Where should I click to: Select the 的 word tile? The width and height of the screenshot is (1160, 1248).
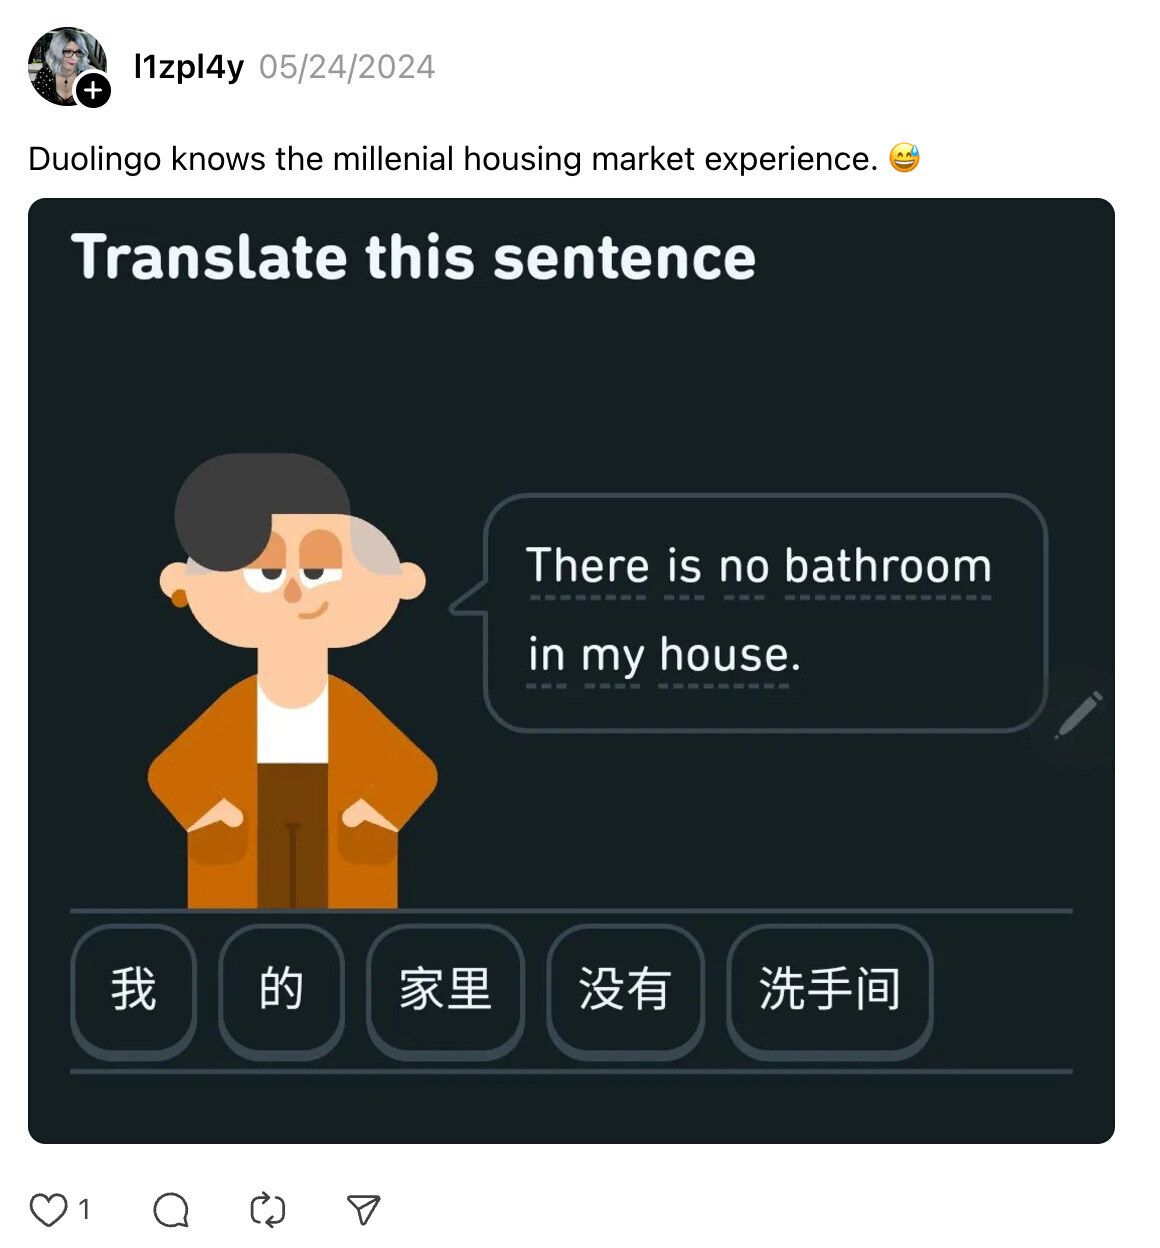281,990
